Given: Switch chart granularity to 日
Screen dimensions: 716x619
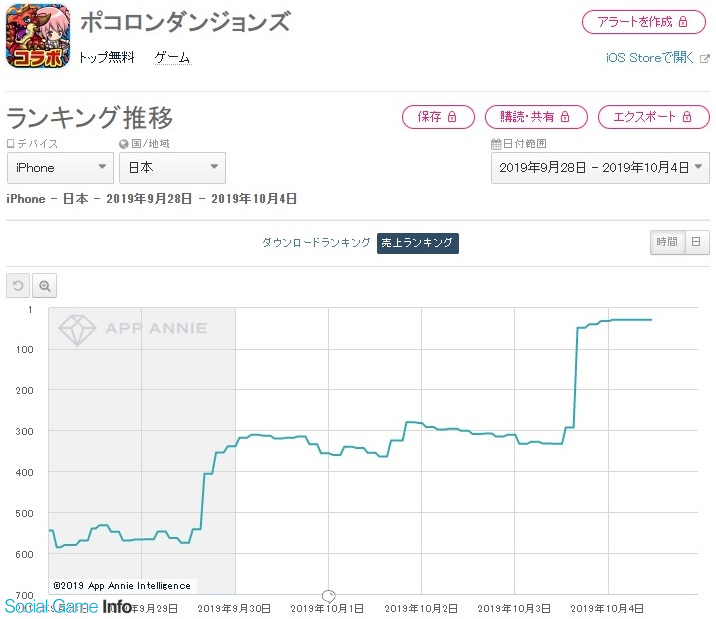Looking at the screenshot, I should (696, 242).
